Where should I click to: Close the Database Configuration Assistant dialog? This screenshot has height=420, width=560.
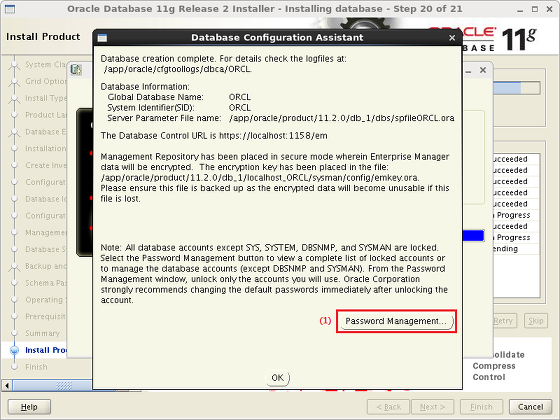[x=452, y=38]
